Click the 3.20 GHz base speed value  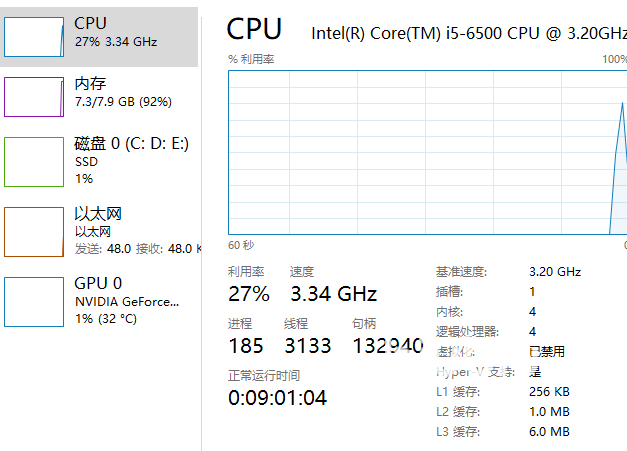pyautogui.click(x=554, y=272)
